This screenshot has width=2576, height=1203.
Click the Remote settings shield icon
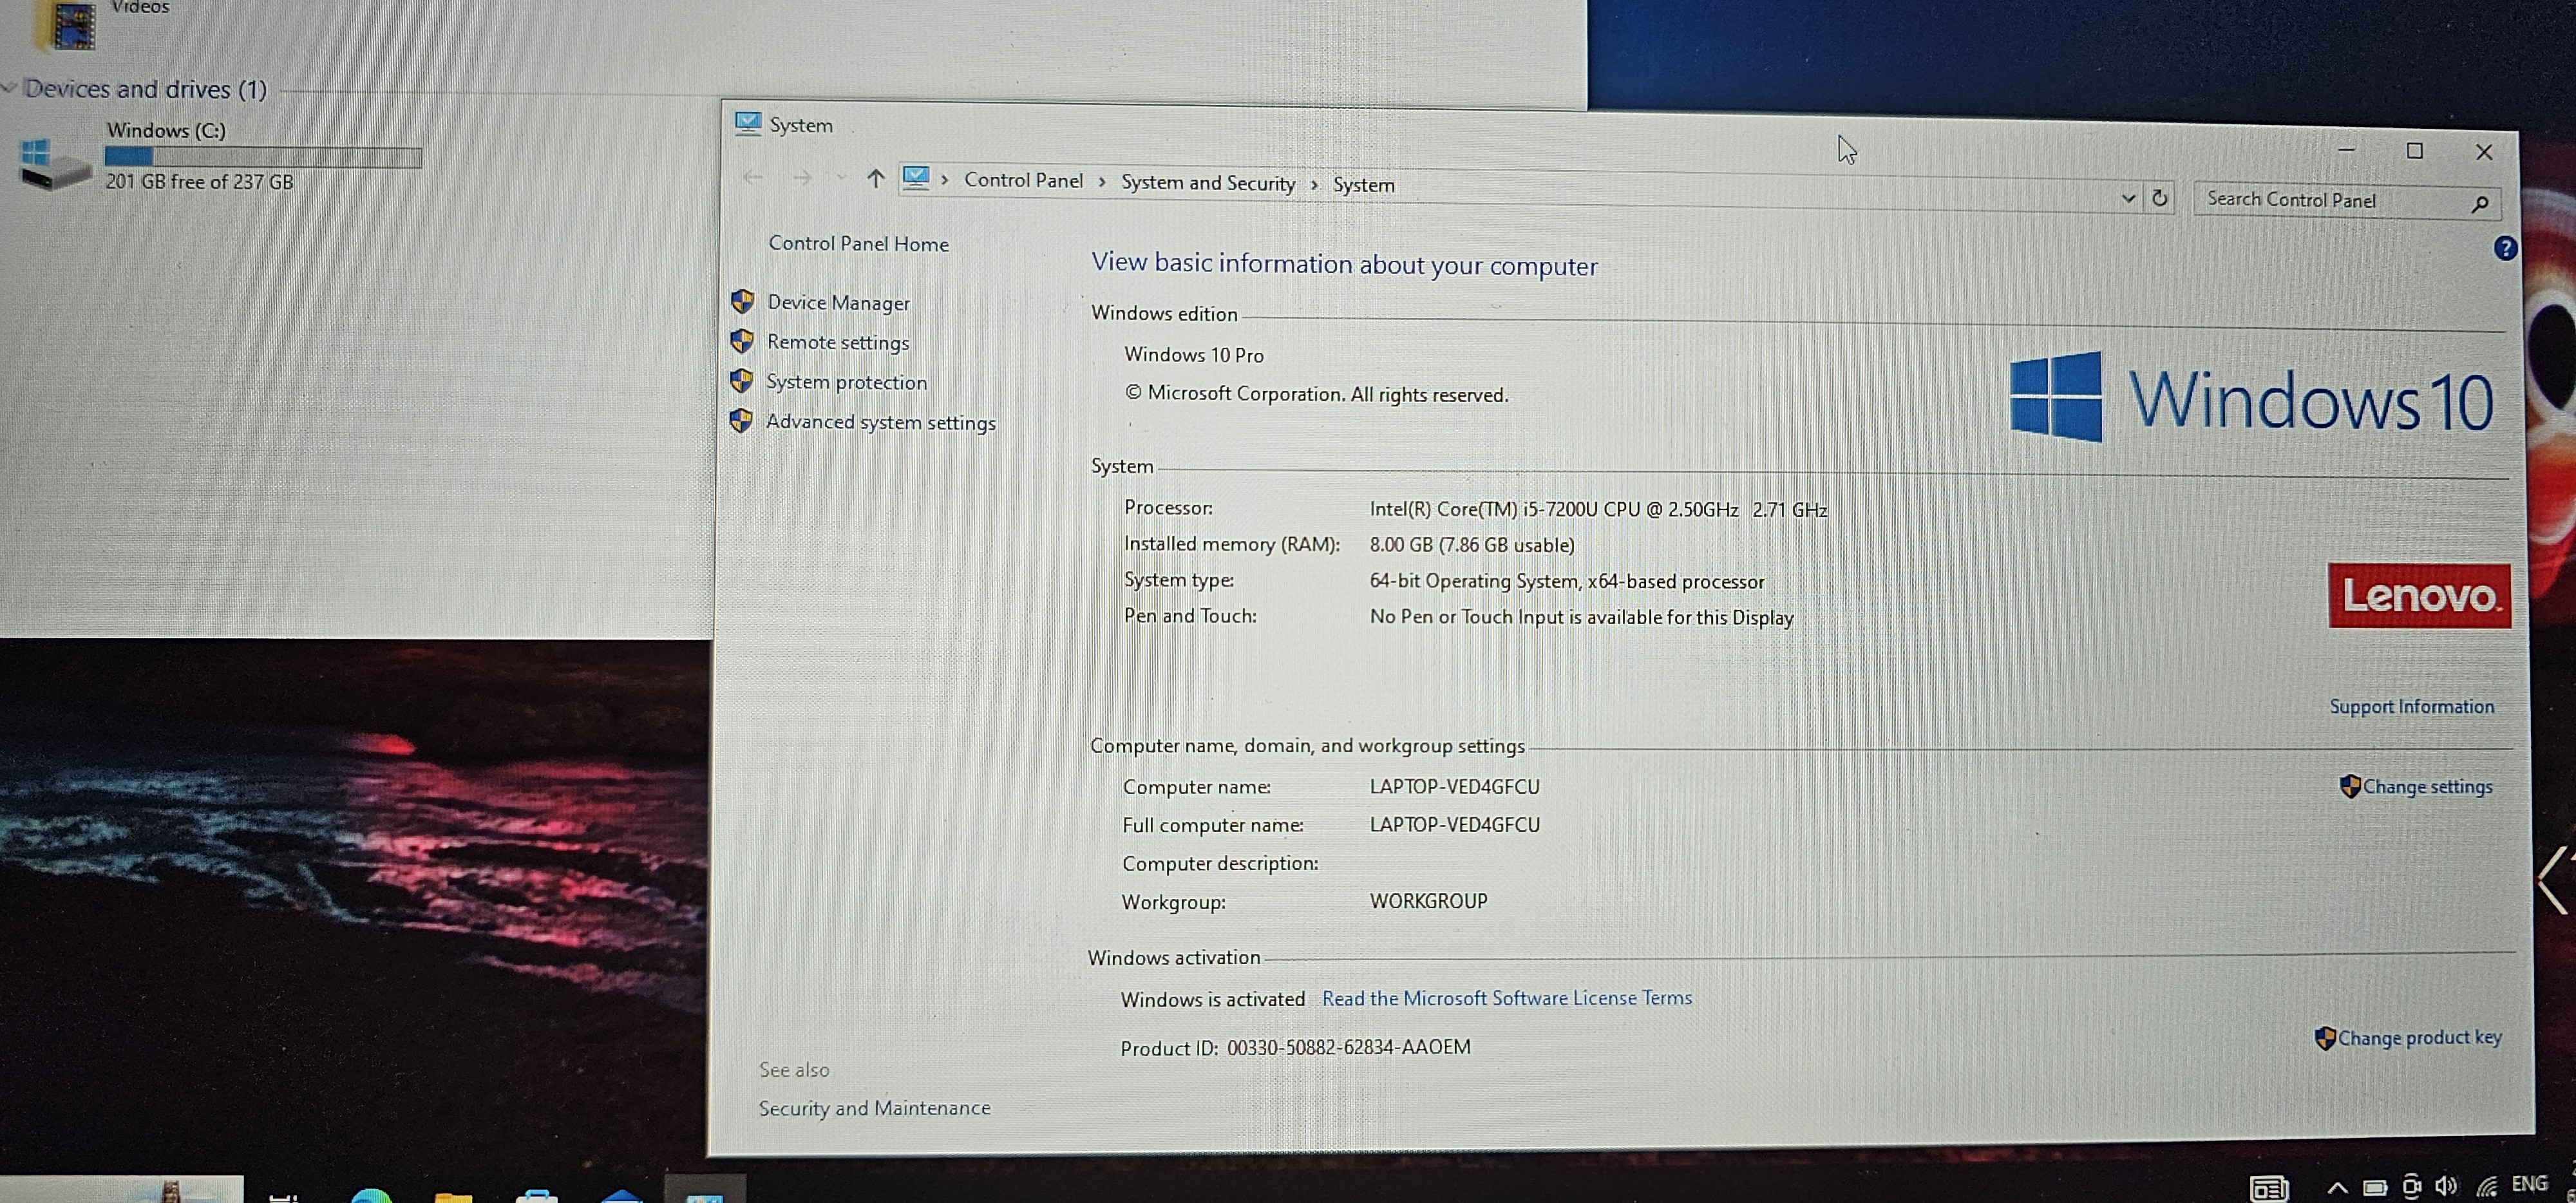pos(742,341)
